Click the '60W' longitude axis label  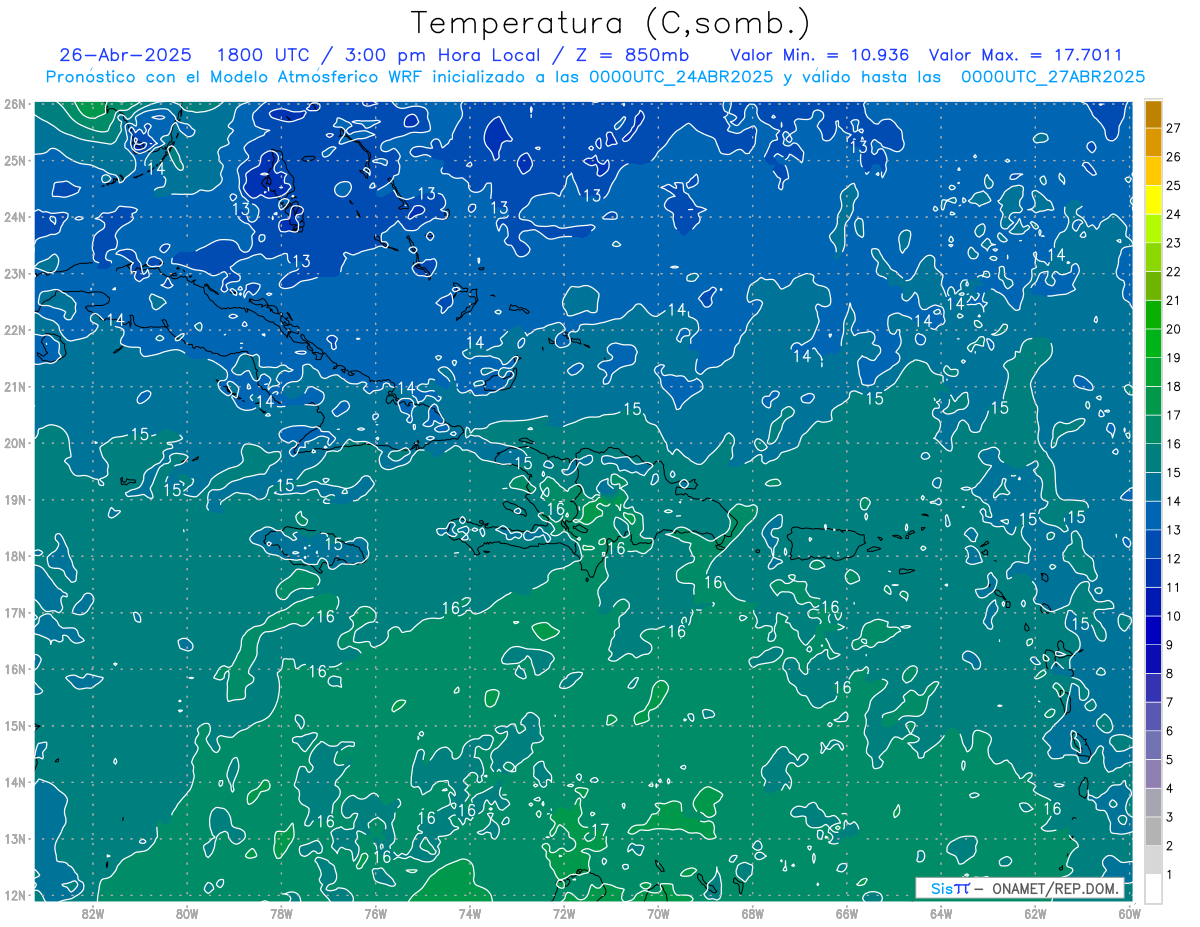click(x=1129, y=913)
